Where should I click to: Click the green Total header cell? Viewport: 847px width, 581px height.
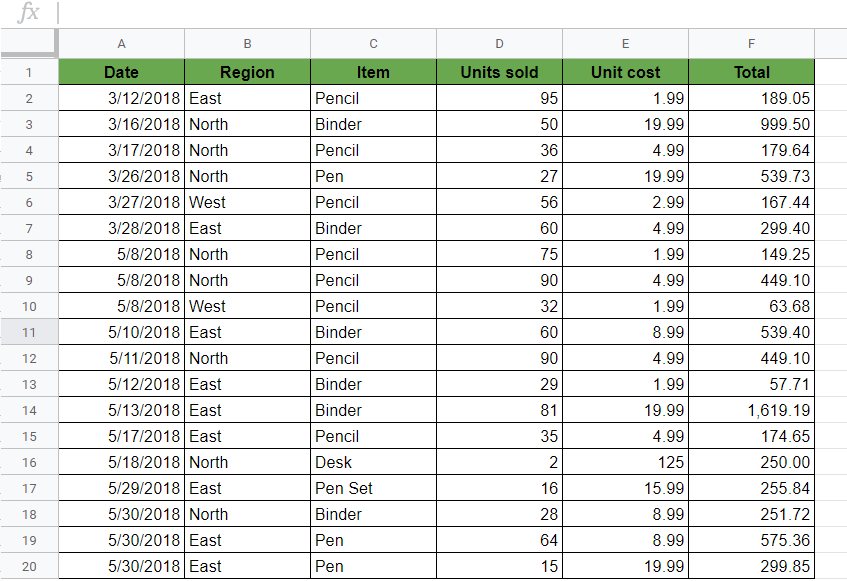coord(751,72)
